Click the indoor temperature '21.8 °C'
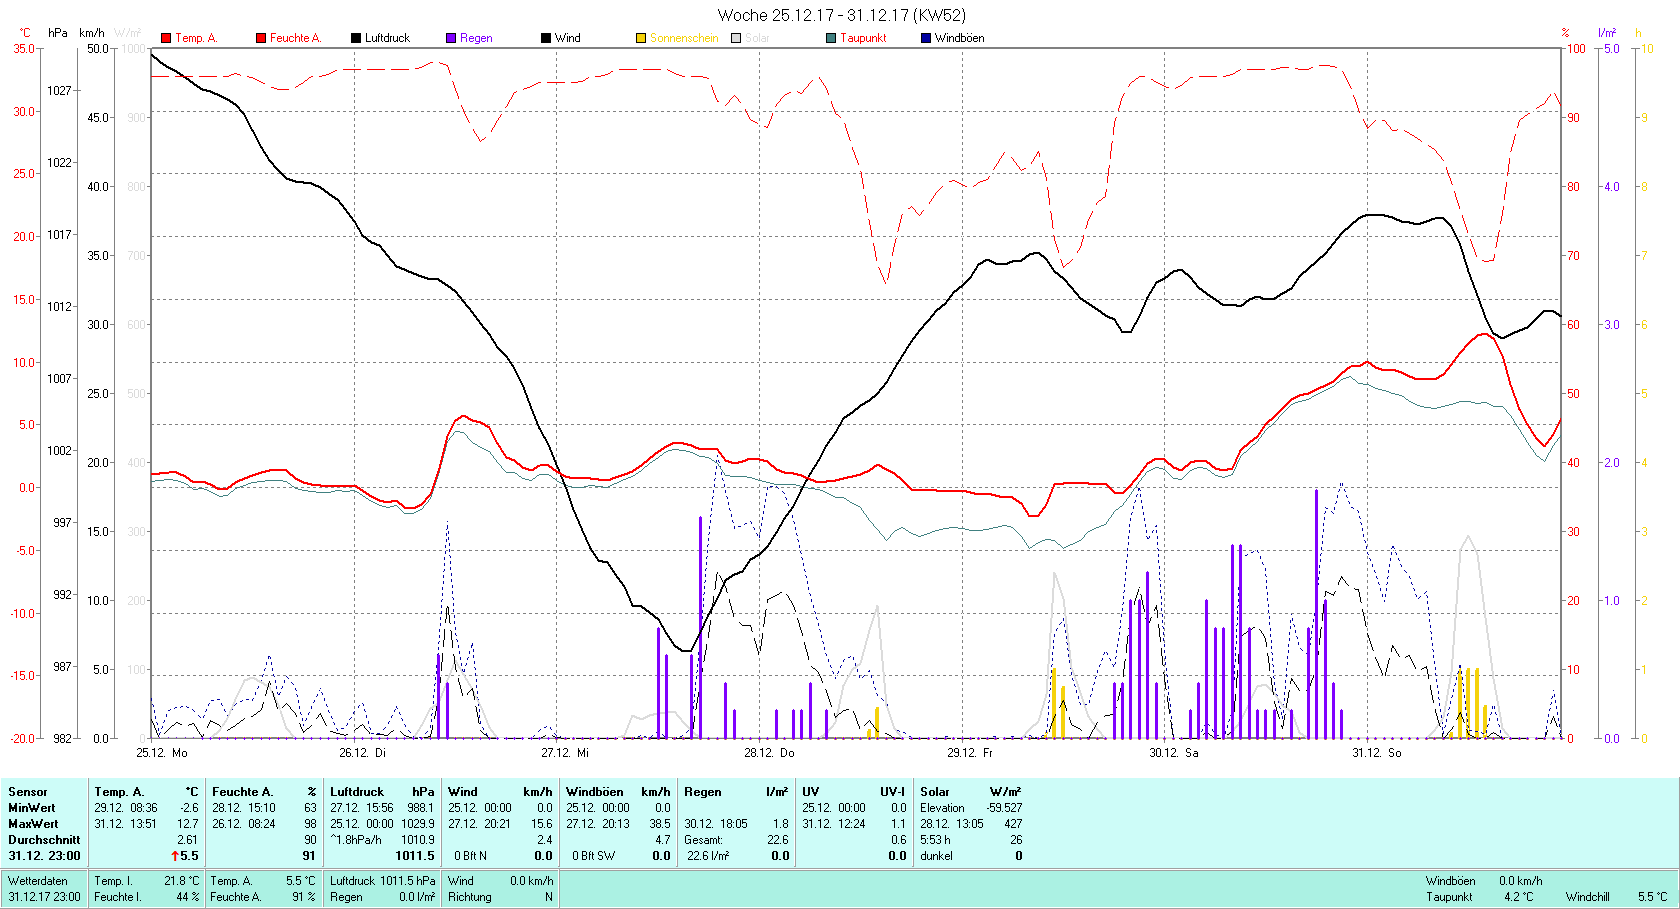The width and height of the screenshot is (1680, 909). 182,881
